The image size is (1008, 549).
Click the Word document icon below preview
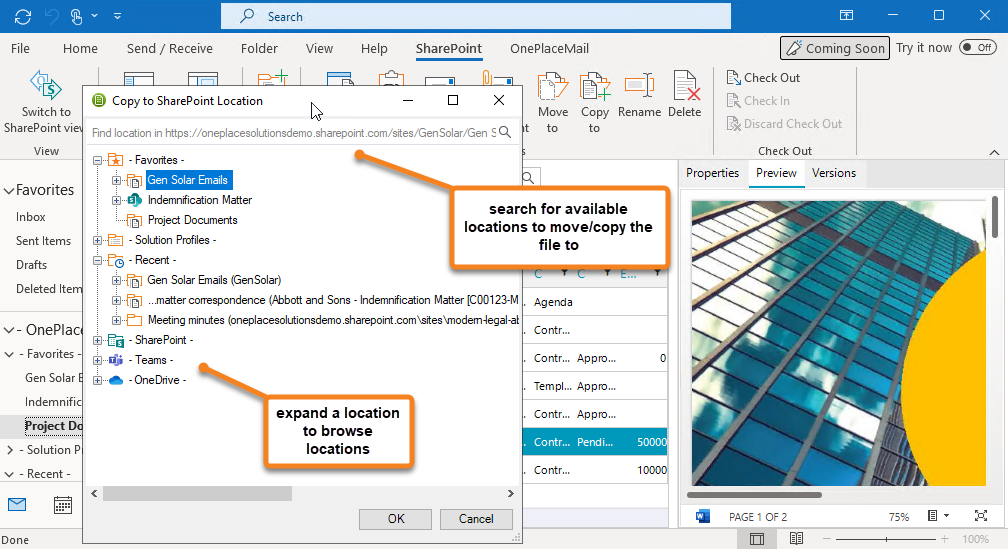click(703, 516)
